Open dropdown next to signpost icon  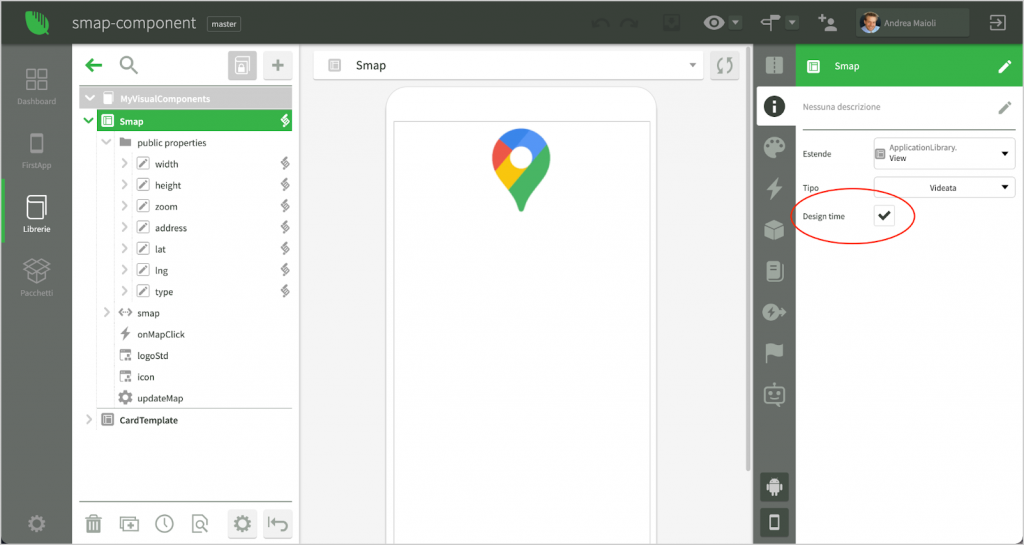coord(792,23)
